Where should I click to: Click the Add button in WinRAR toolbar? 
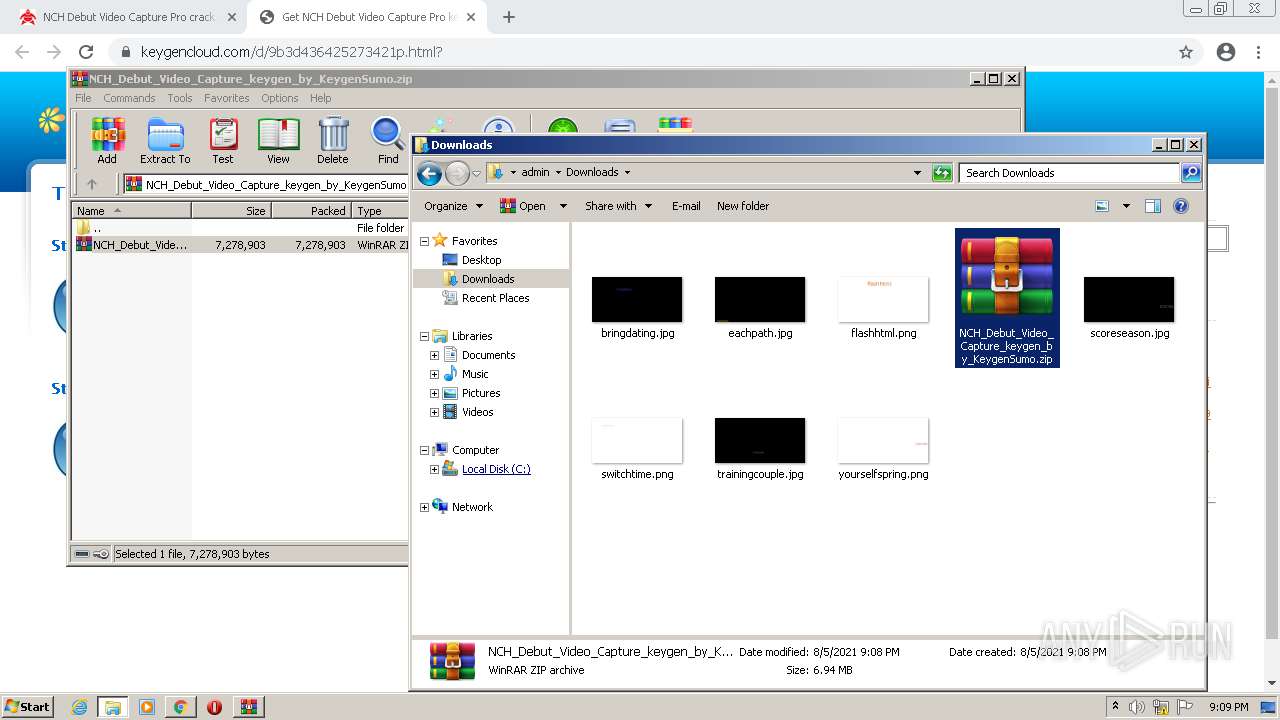pos(107,140)
